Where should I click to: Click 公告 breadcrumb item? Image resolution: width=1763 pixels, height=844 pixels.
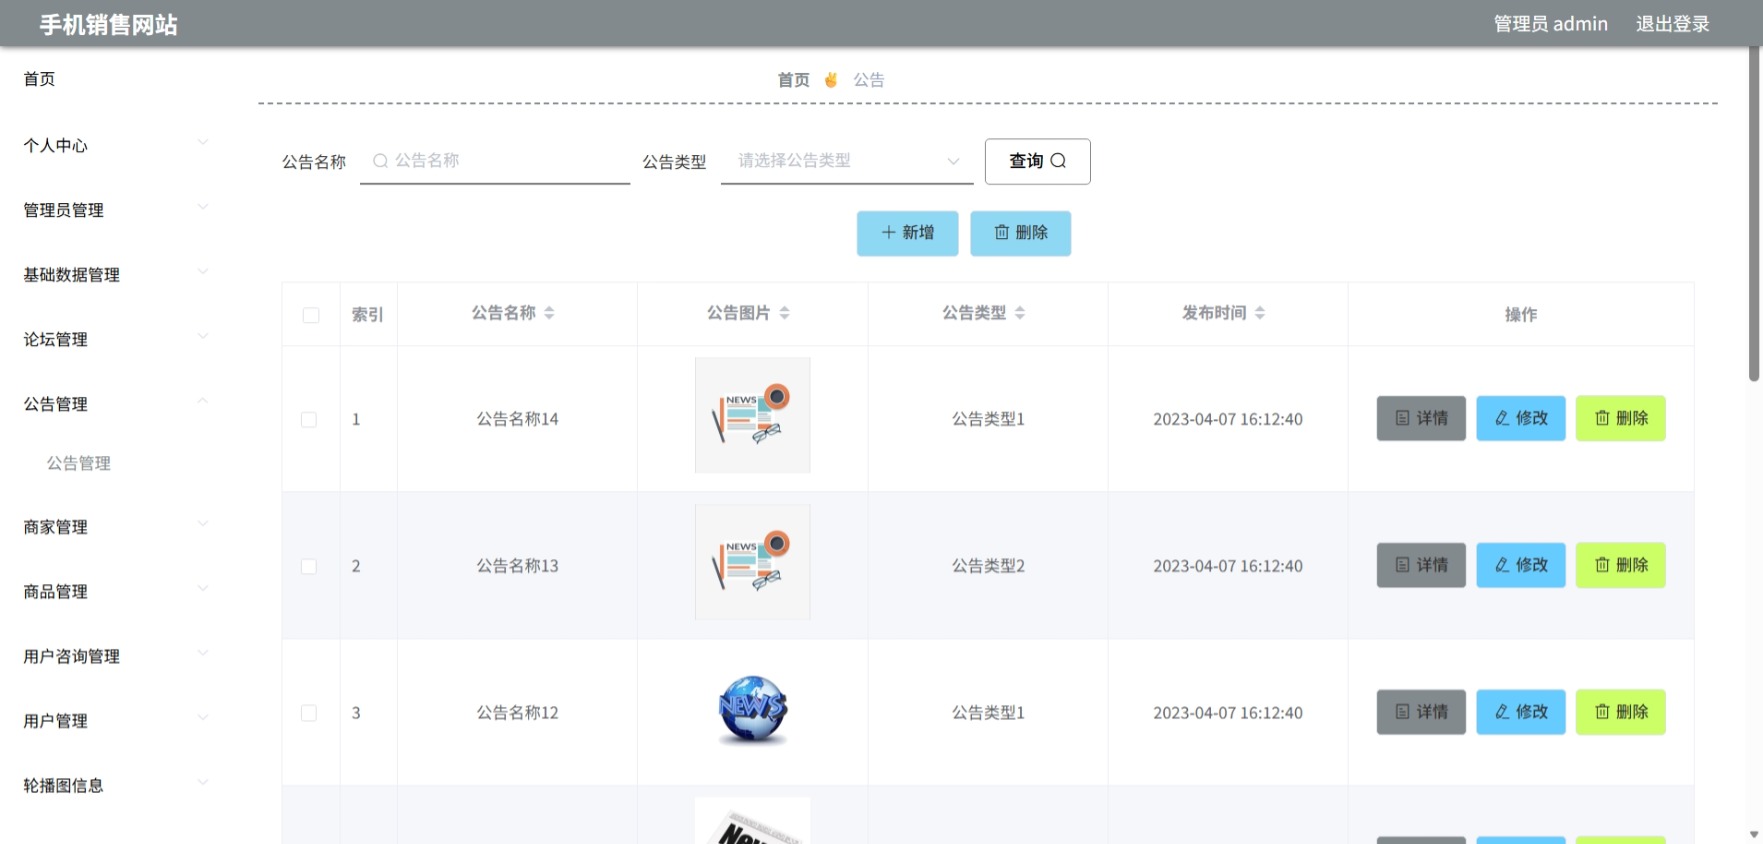tap(869, 80)
